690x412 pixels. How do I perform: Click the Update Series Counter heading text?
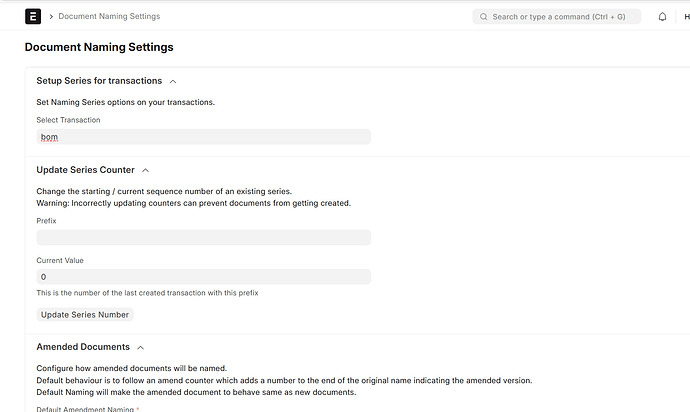click(85, 170)
